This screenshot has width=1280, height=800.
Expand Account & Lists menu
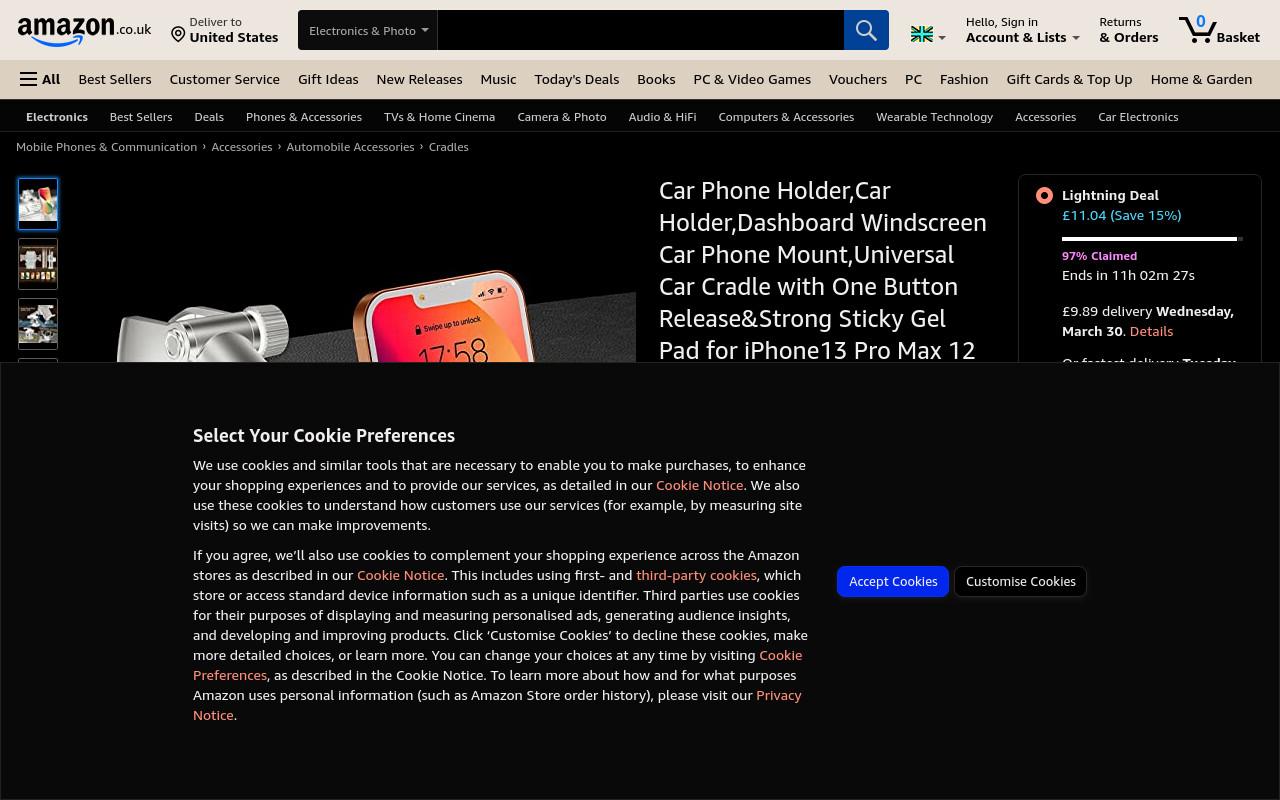click(x=1022, y=30)
